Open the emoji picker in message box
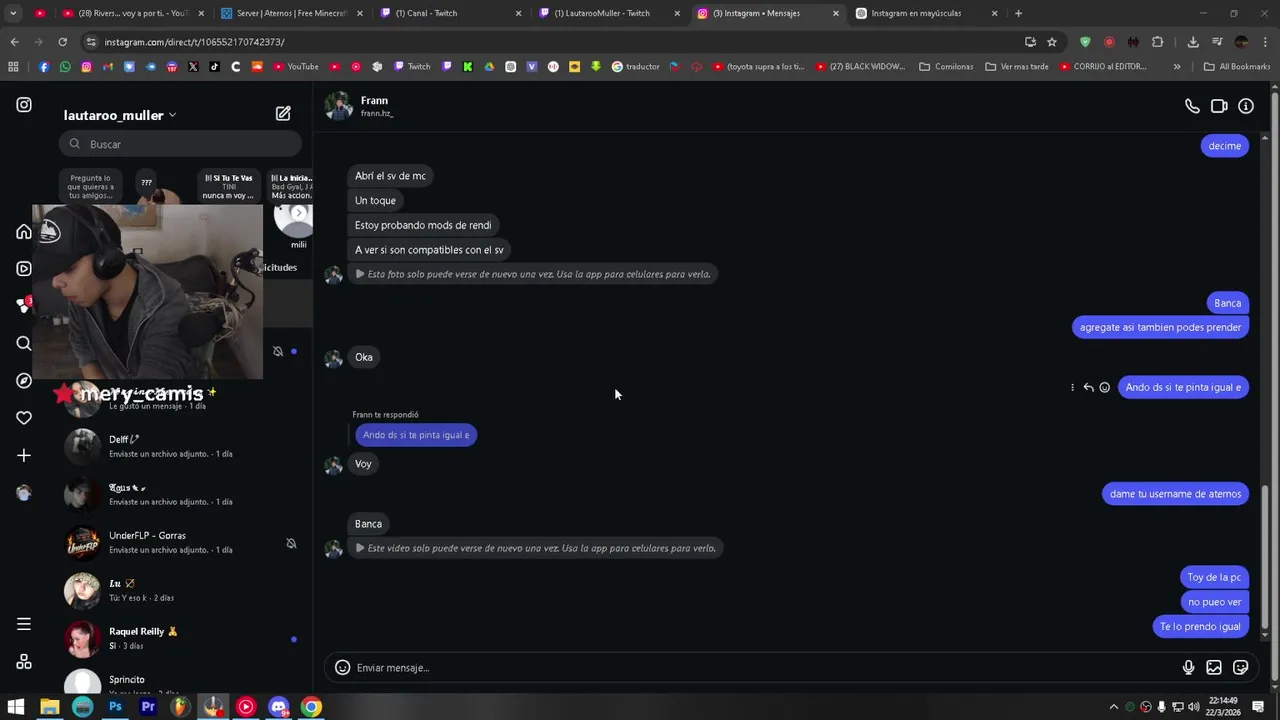Viewport: 1280px width, 720px height. 342,668
